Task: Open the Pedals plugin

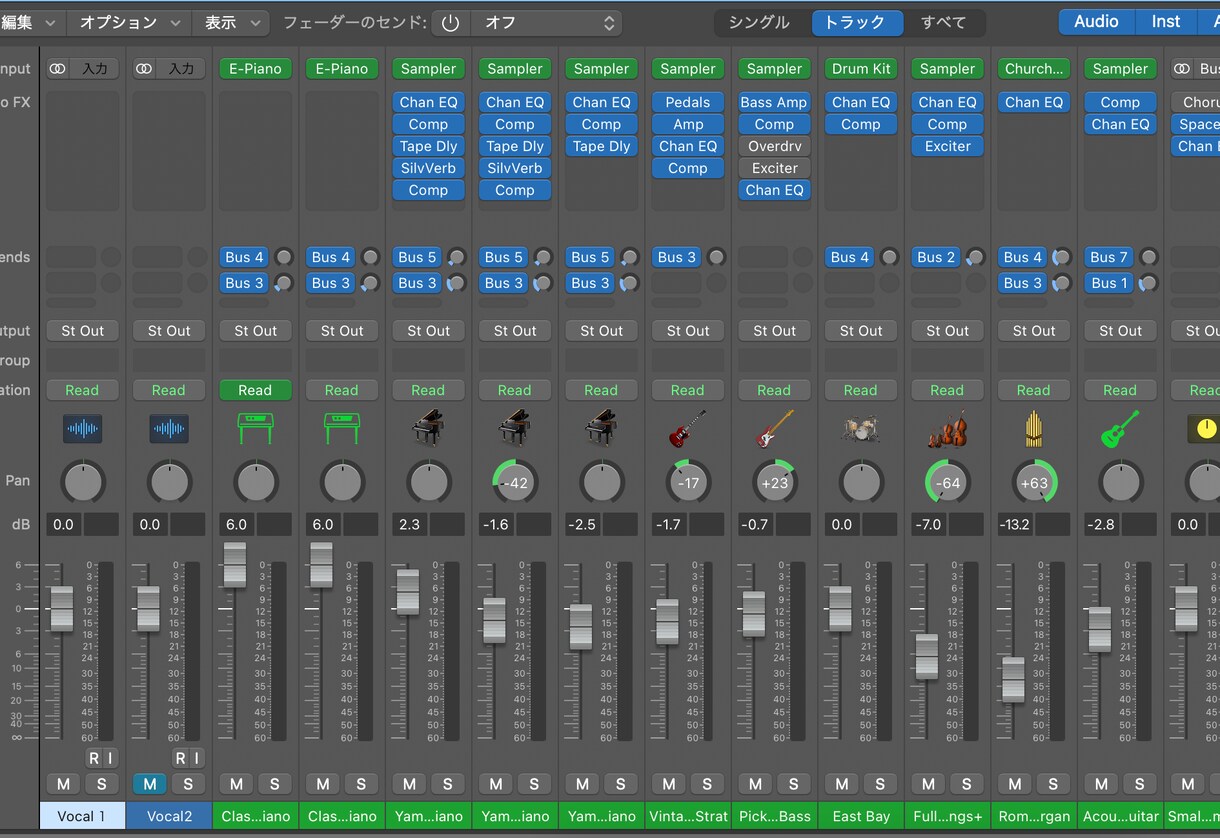Action: coord(688,102)
